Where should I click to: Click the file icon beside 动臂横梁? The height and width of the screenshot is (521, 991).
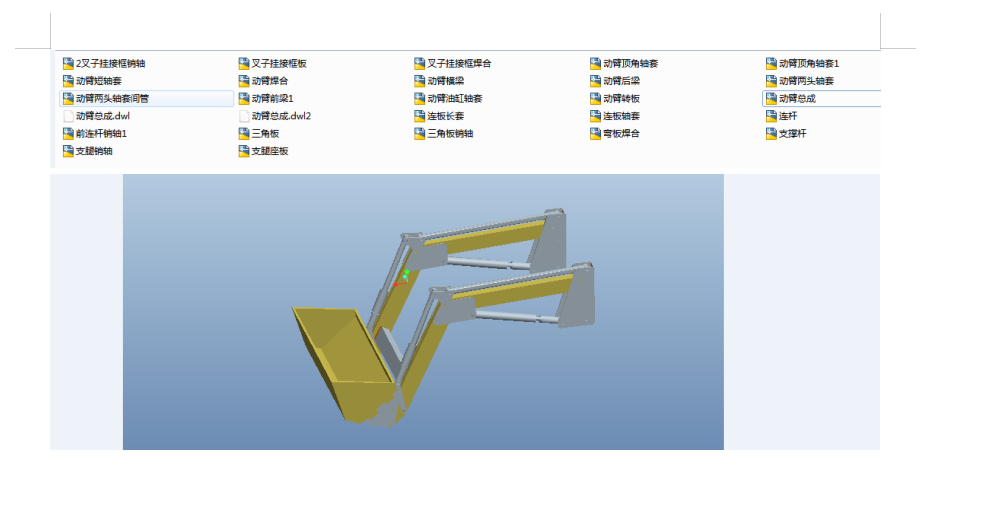pyautogui.click(x=420, y=81)
